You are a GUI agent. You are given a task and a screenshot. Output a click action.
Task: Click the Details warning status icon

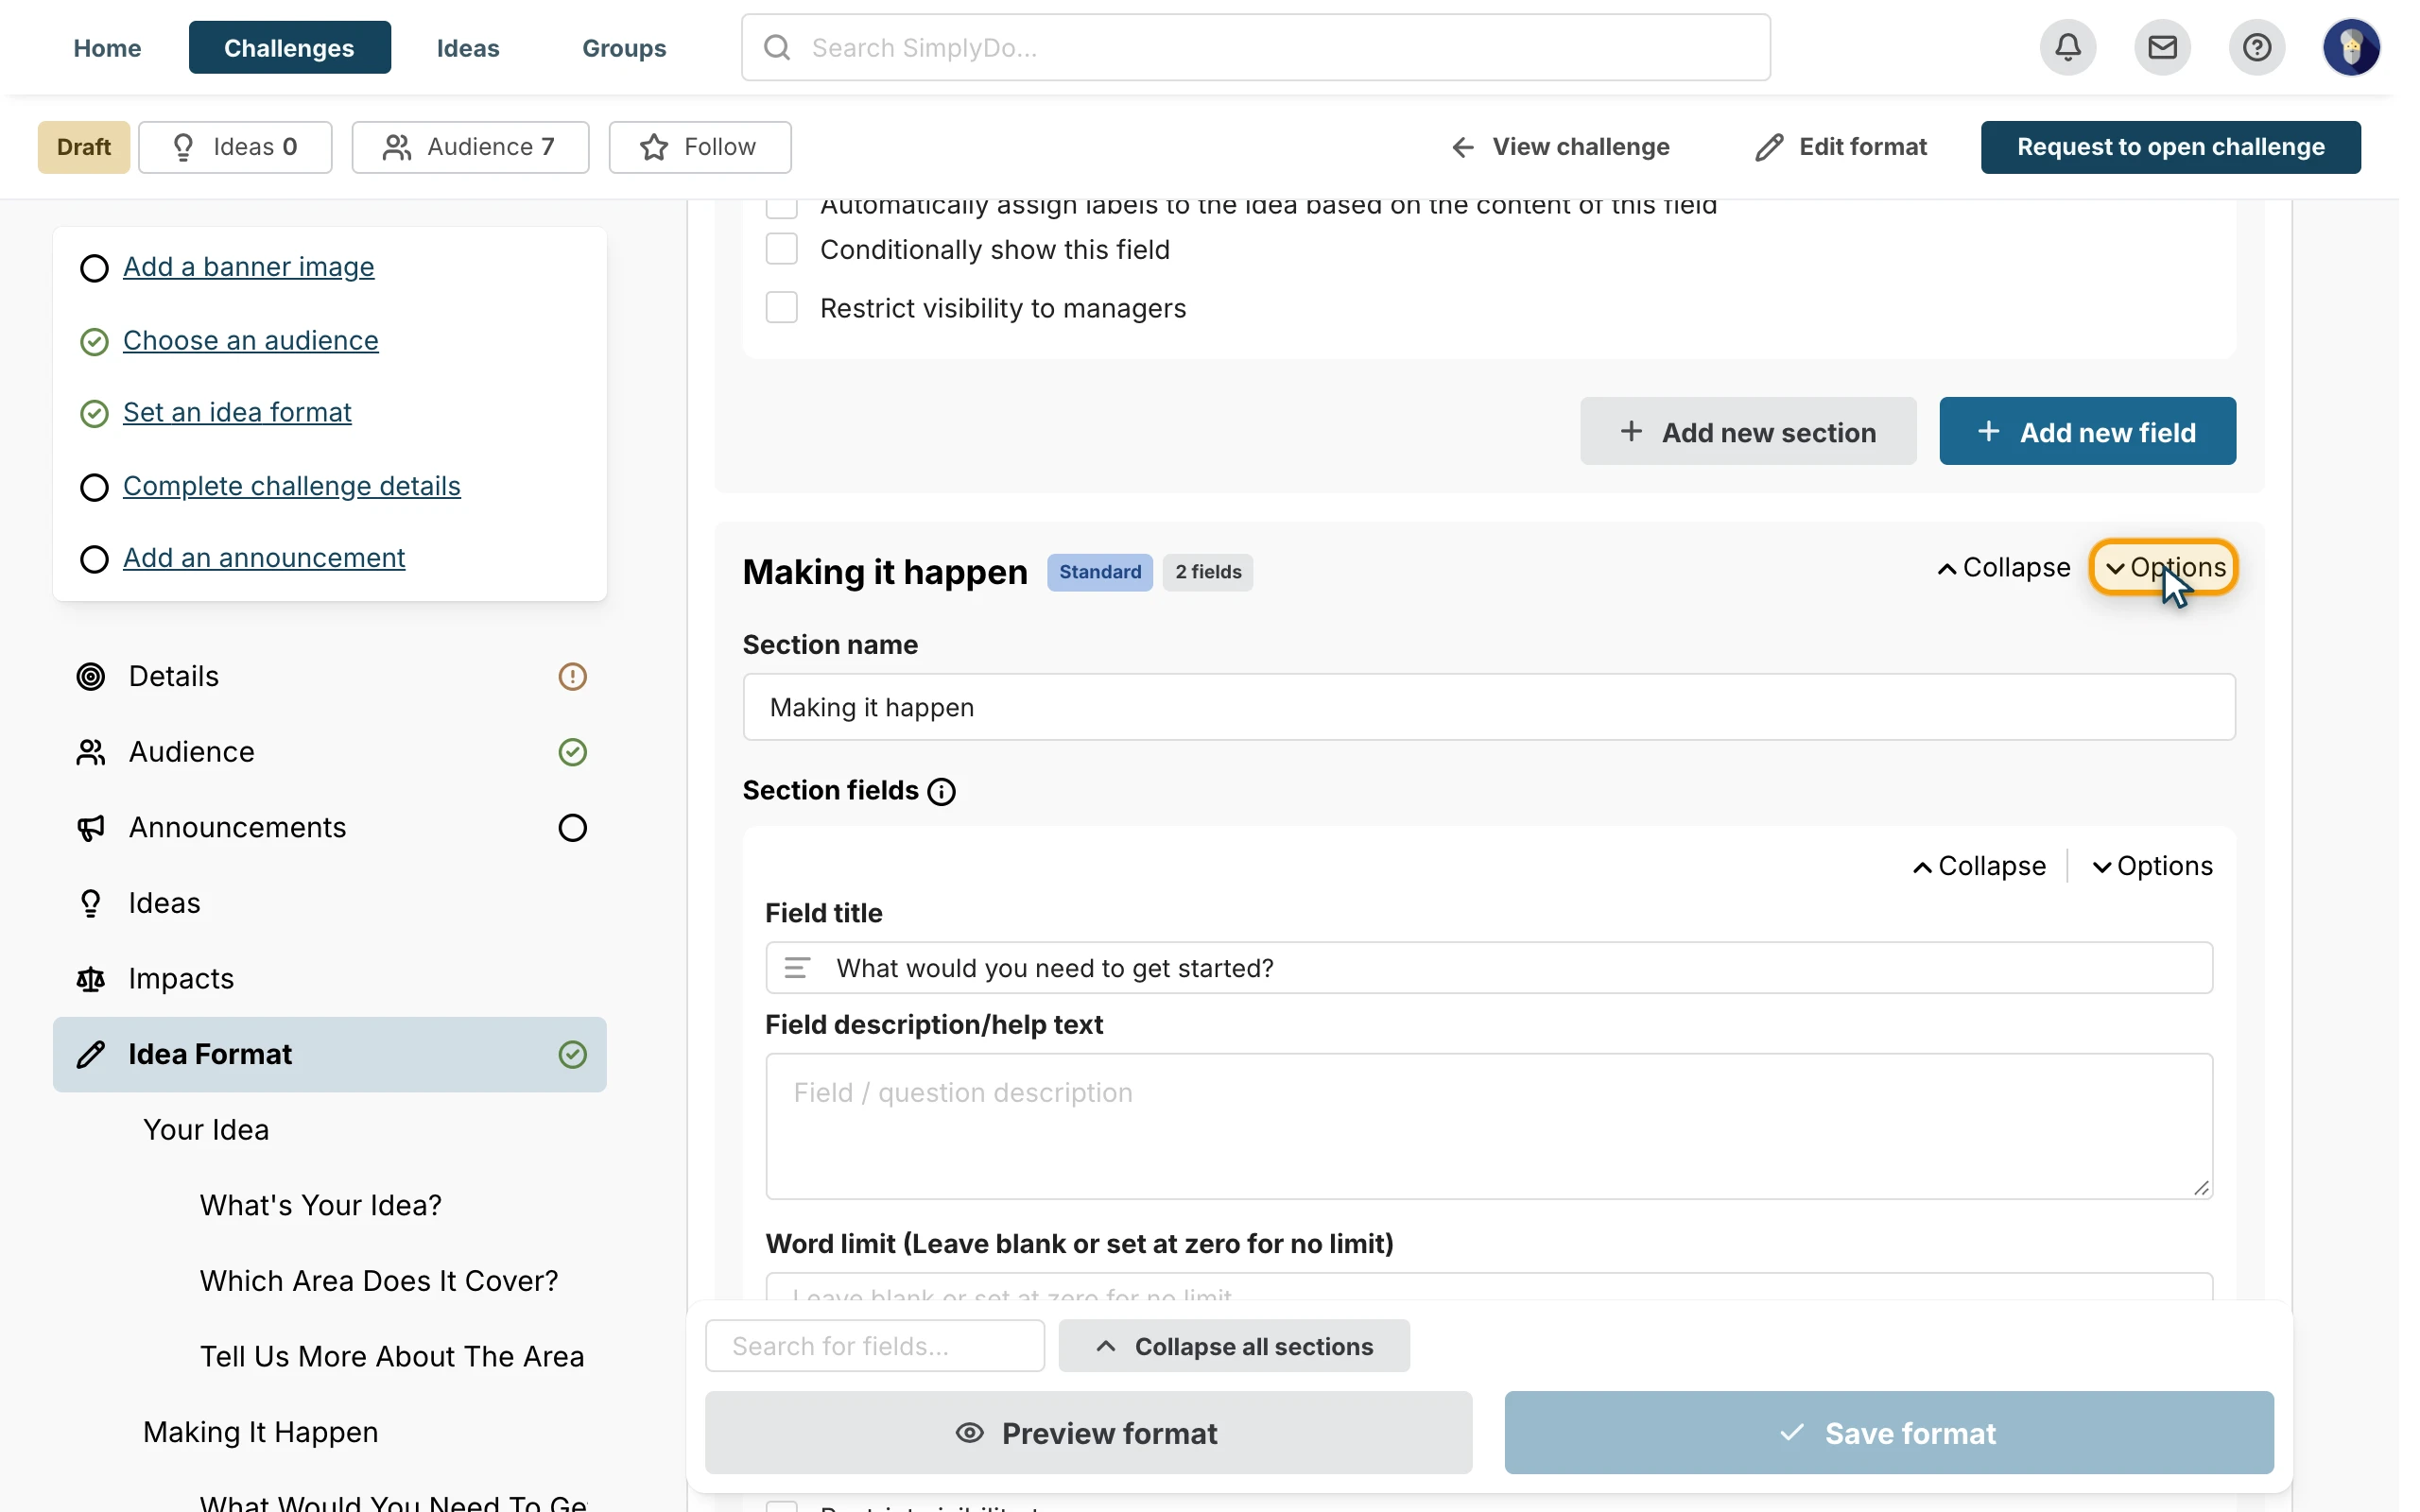572,677
